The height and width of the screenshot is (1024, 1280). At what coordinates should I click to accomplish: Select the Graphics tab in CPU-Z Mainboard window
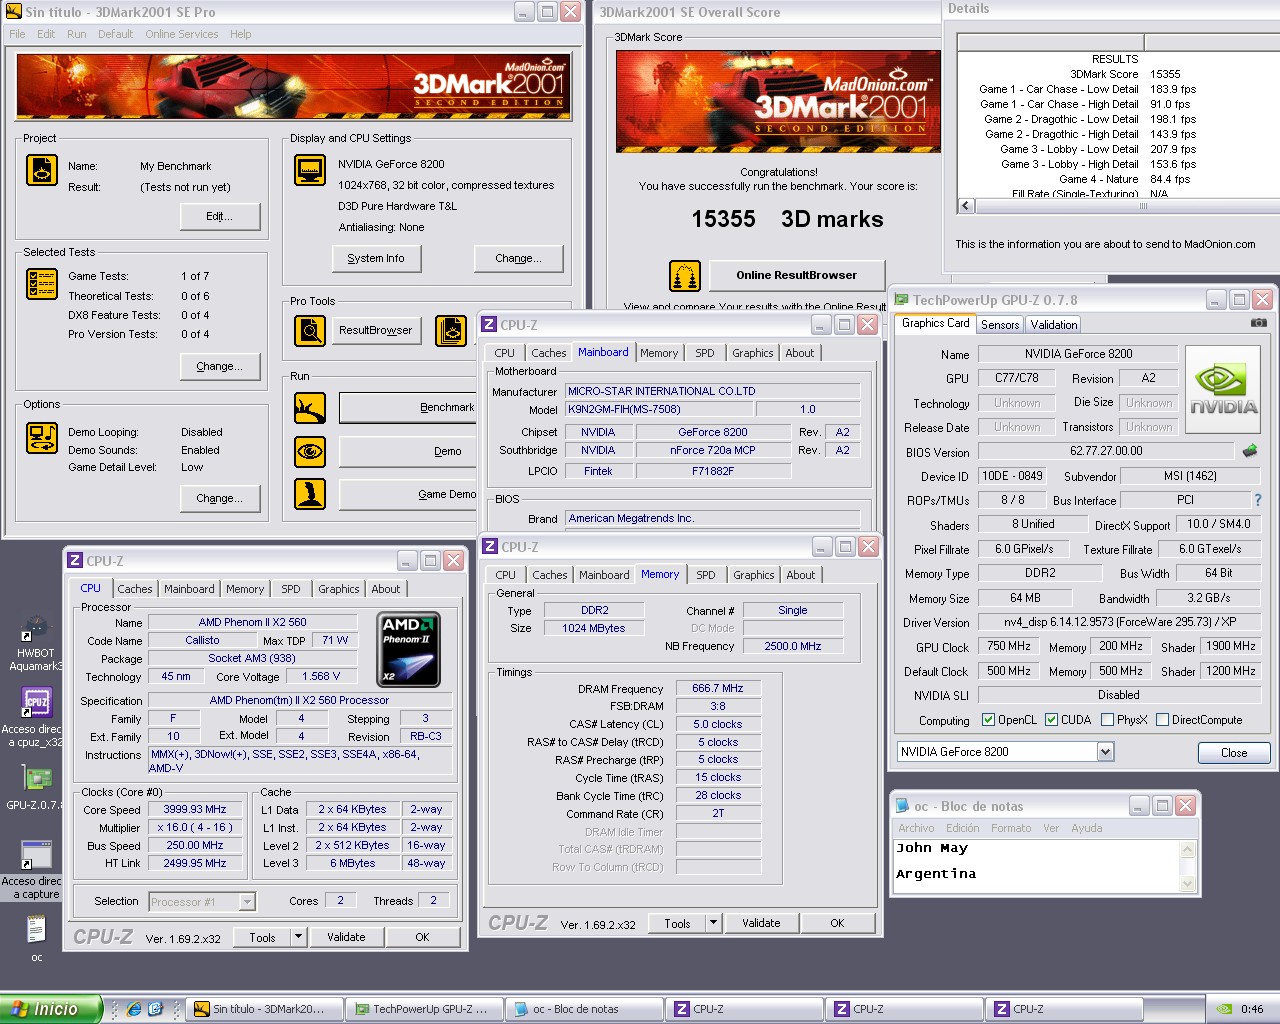pyautogui.click(x=753, y=353)
